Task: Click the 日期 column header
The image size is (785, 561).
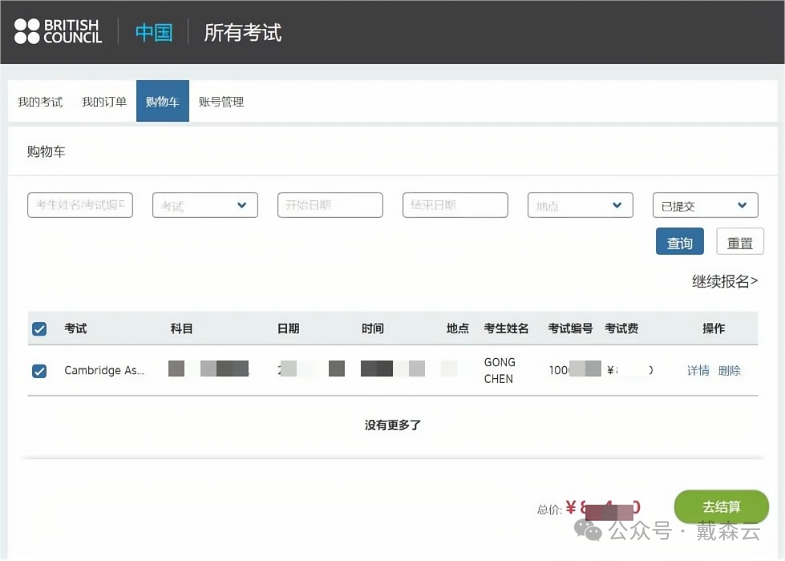Action: click(288, 328)
